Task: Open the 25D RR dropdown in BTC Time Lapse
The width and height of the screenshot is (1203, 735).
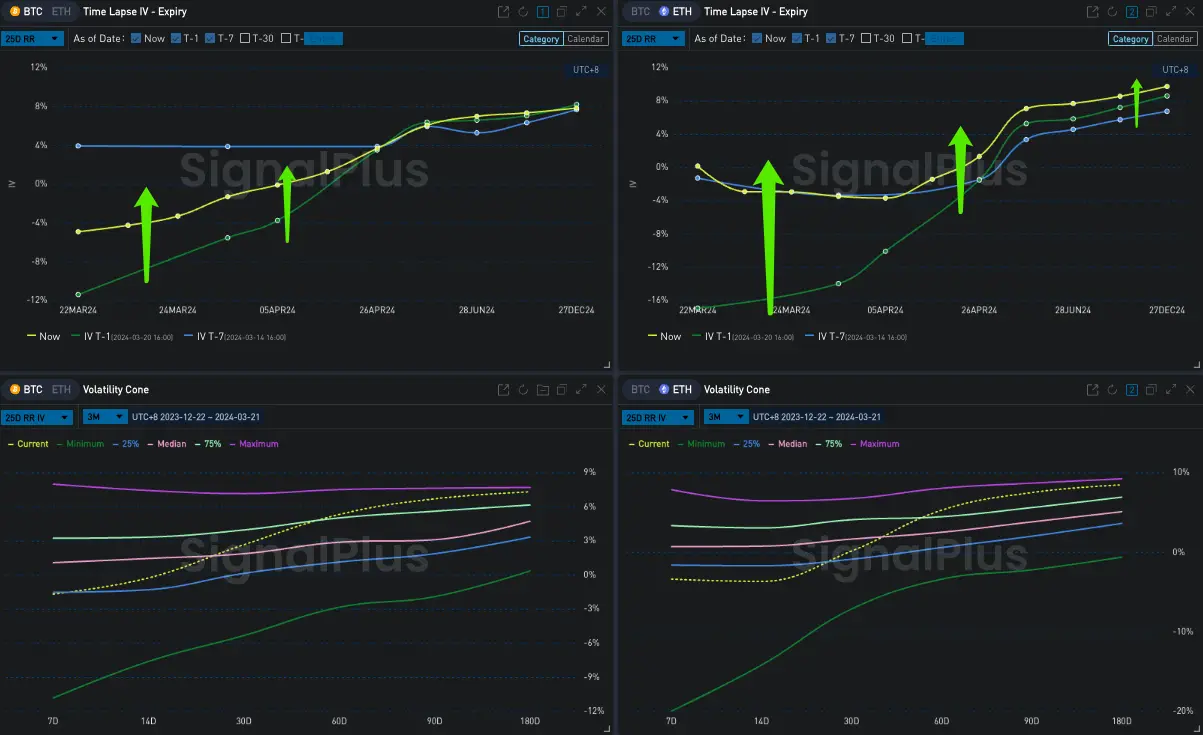Action: pos(34,39)
